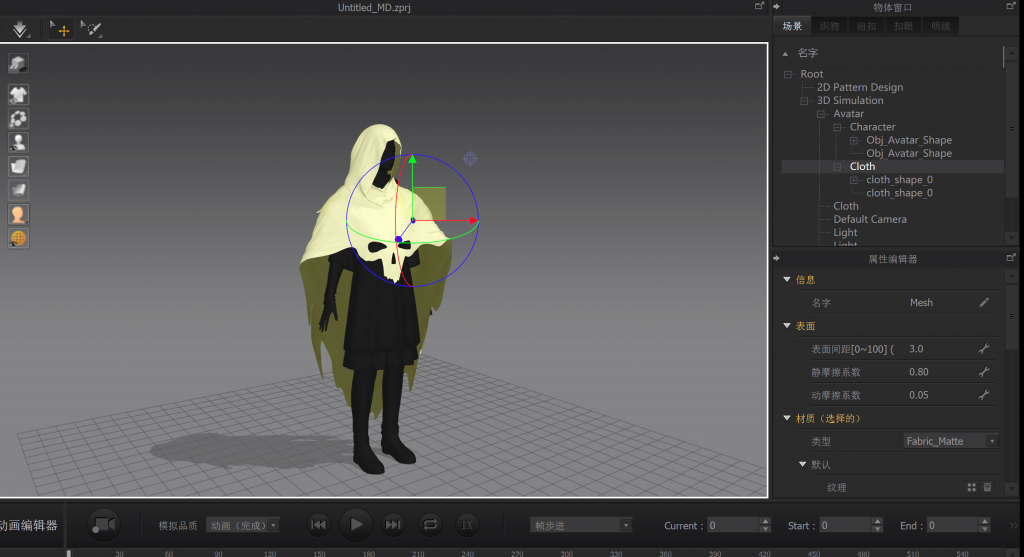Click the crosshair pivot marker in viewport

(470, 159)
